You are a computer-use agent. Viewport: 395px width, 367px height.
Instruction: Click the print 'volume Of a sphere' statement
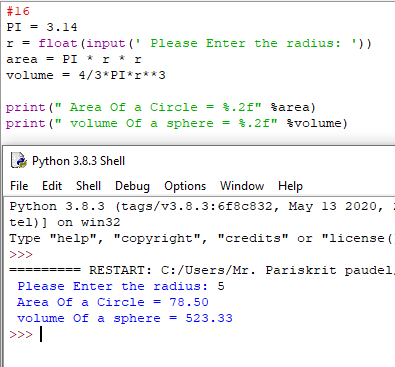click(x=177, y=123)
